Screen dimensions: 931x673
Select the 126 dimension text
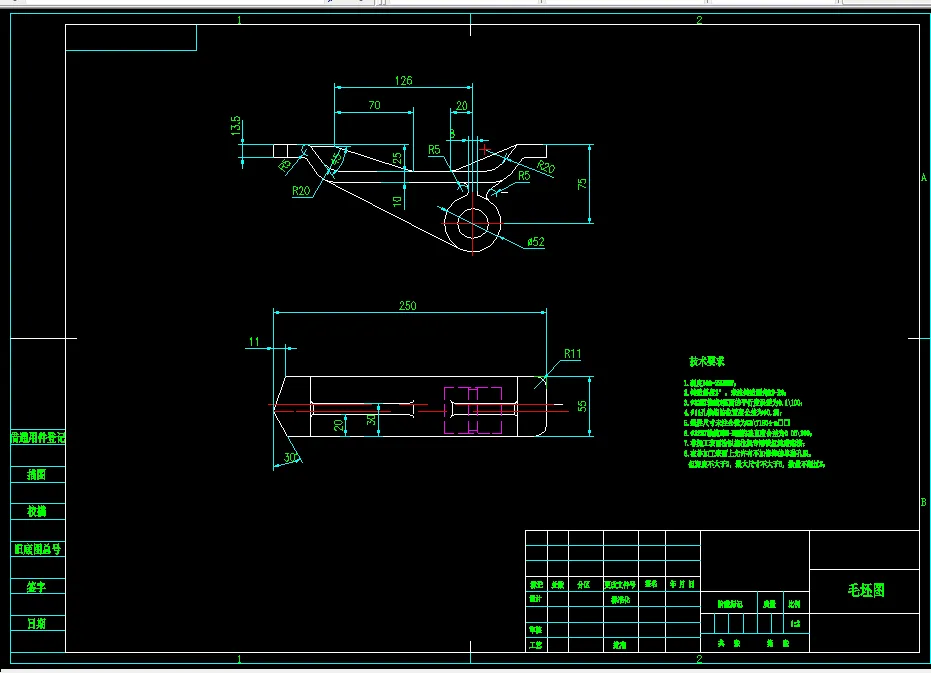tap(403, 80)
